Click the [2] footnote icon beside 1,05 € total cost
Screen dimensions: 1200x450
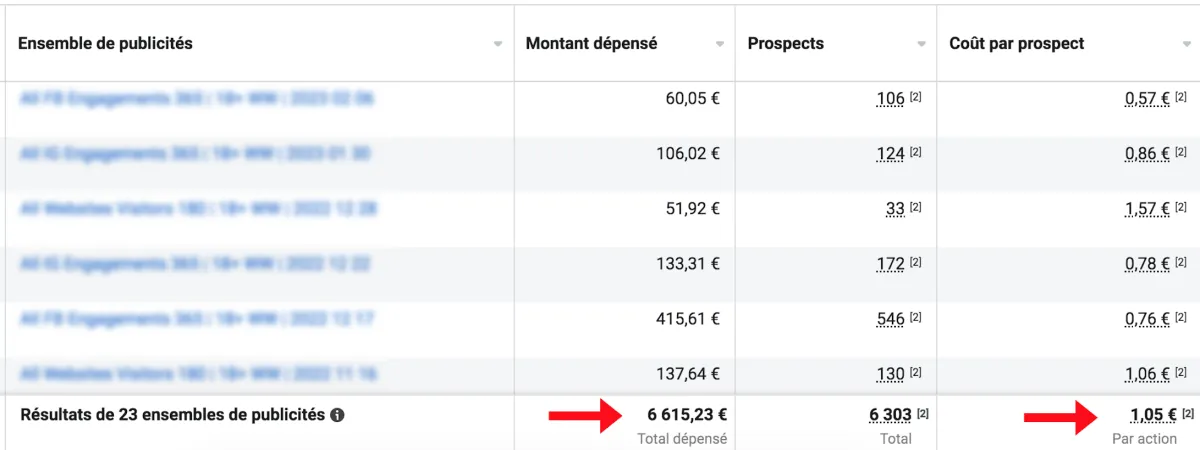1188,413
